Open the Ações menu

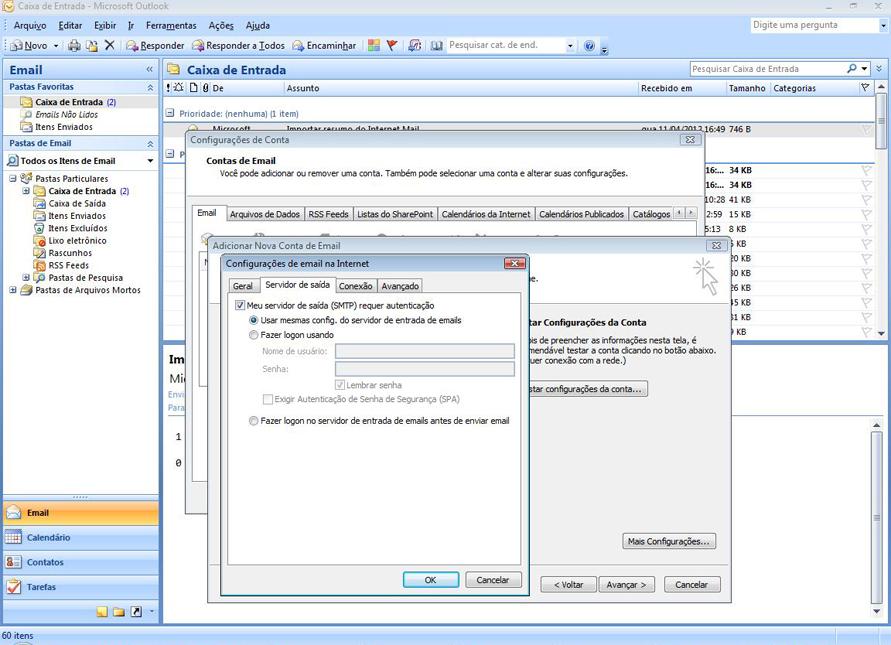(220, 26)
